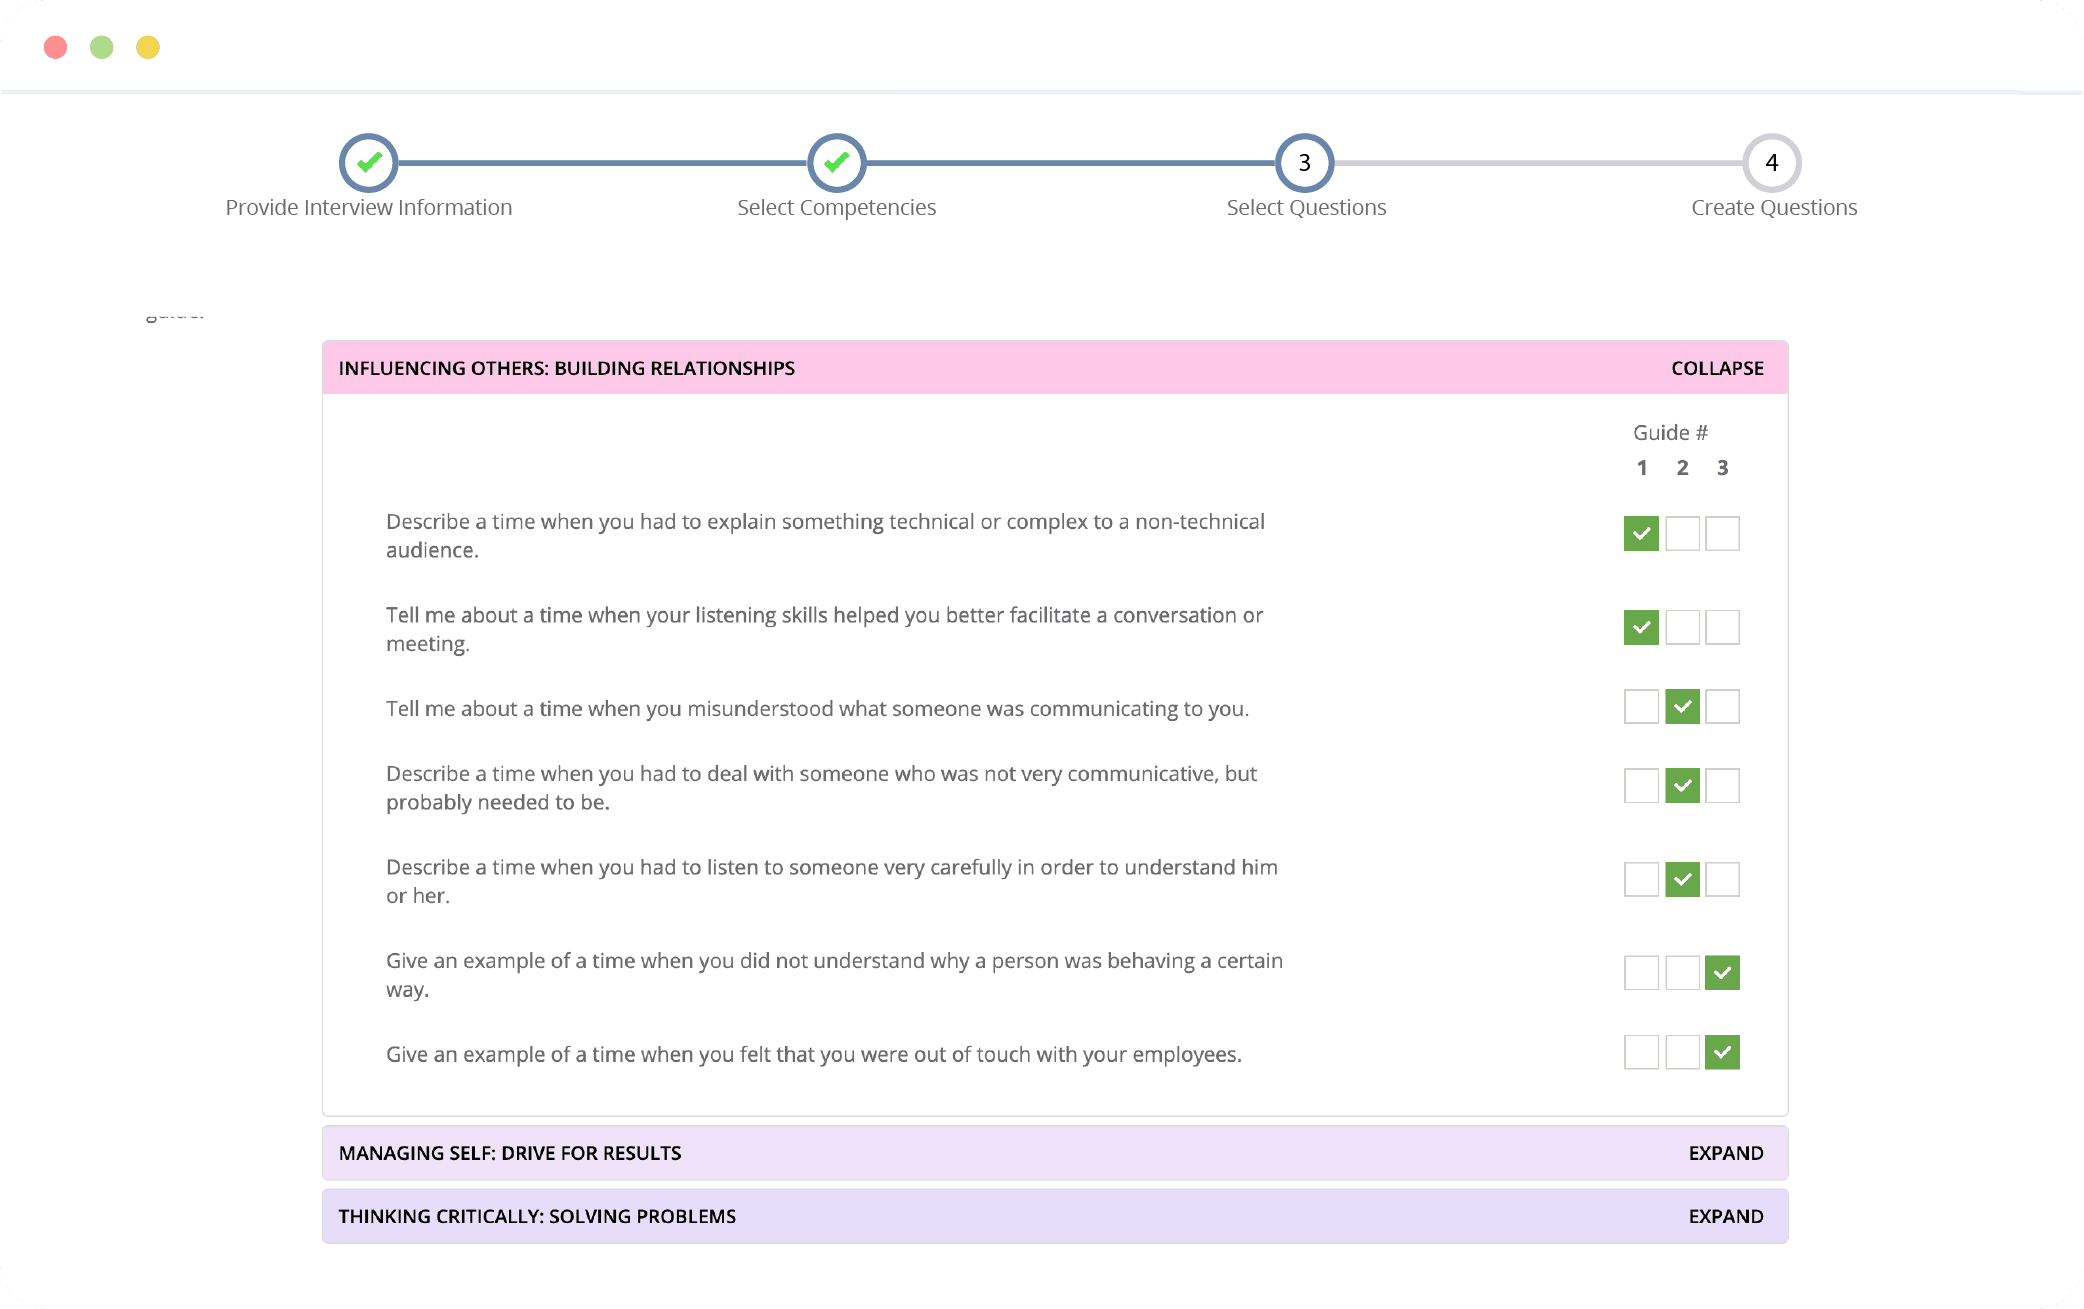Uncheck Guide 2 for listen very carefully question
The width and height of the screenshot is (2084, 1309).
coord(1682,879)
